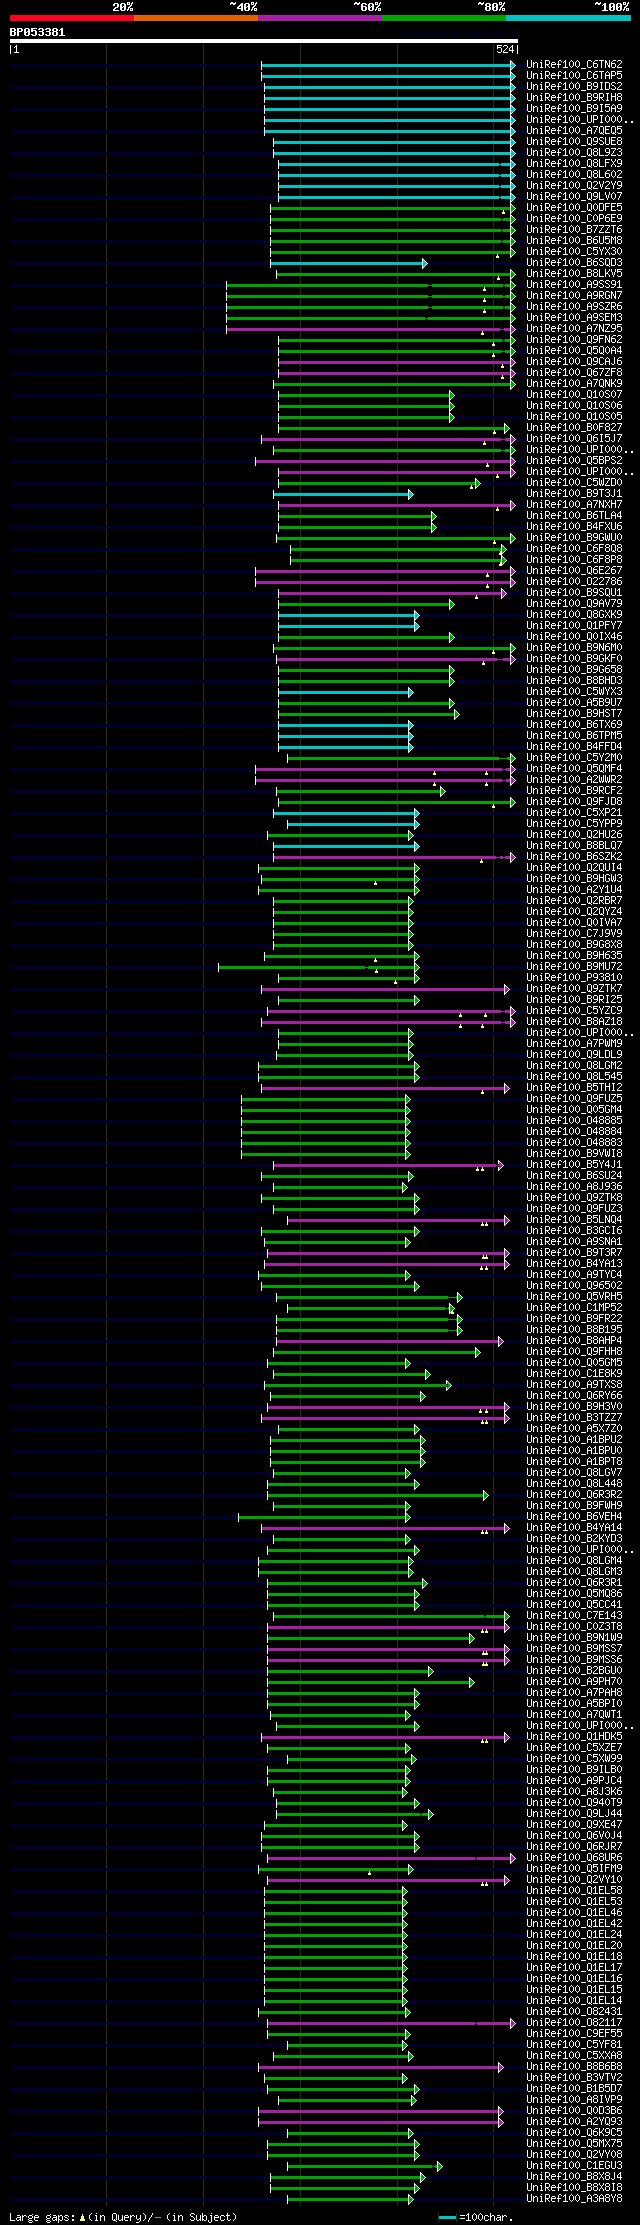The image size is (640, 2225).
Task: Open the UniRef100_C6TN62 hit label
Action: point(574,65)
